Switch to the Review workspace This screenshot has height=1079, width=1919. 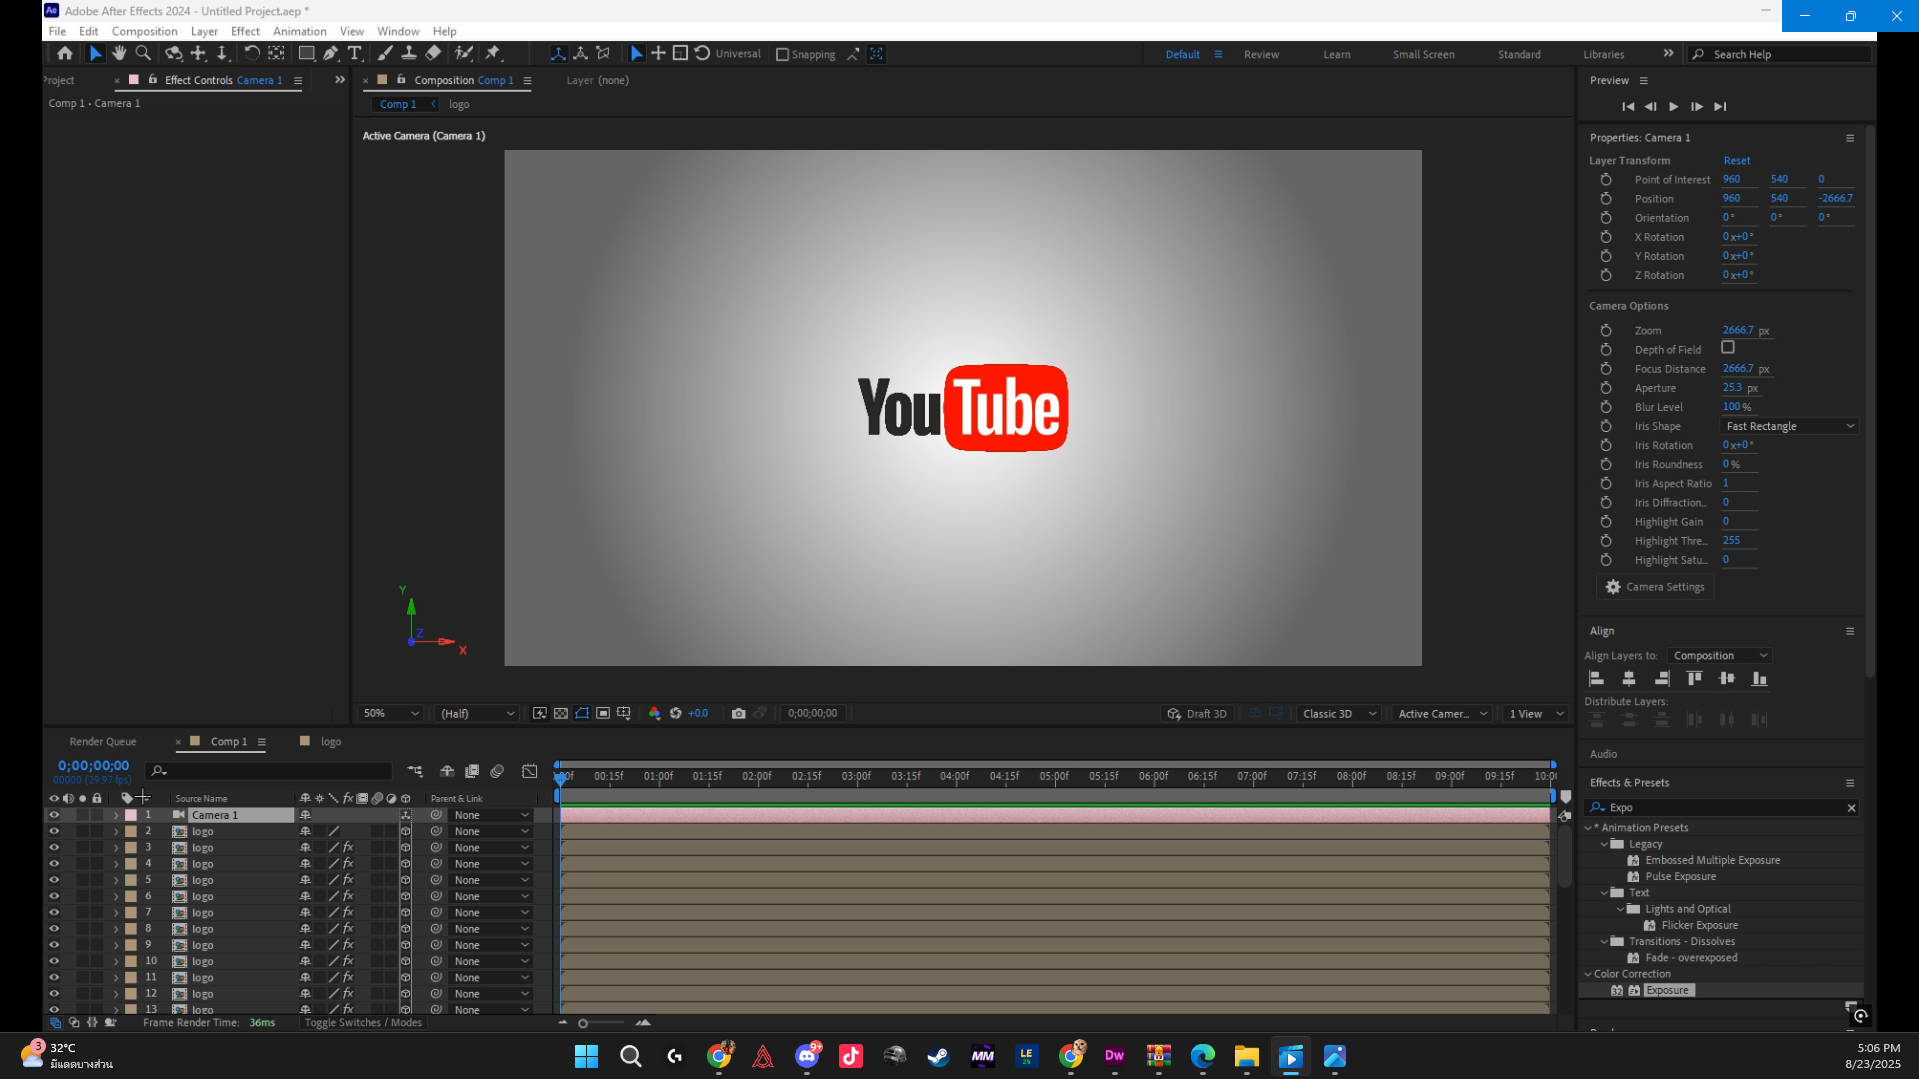[x=1261, y=54]
